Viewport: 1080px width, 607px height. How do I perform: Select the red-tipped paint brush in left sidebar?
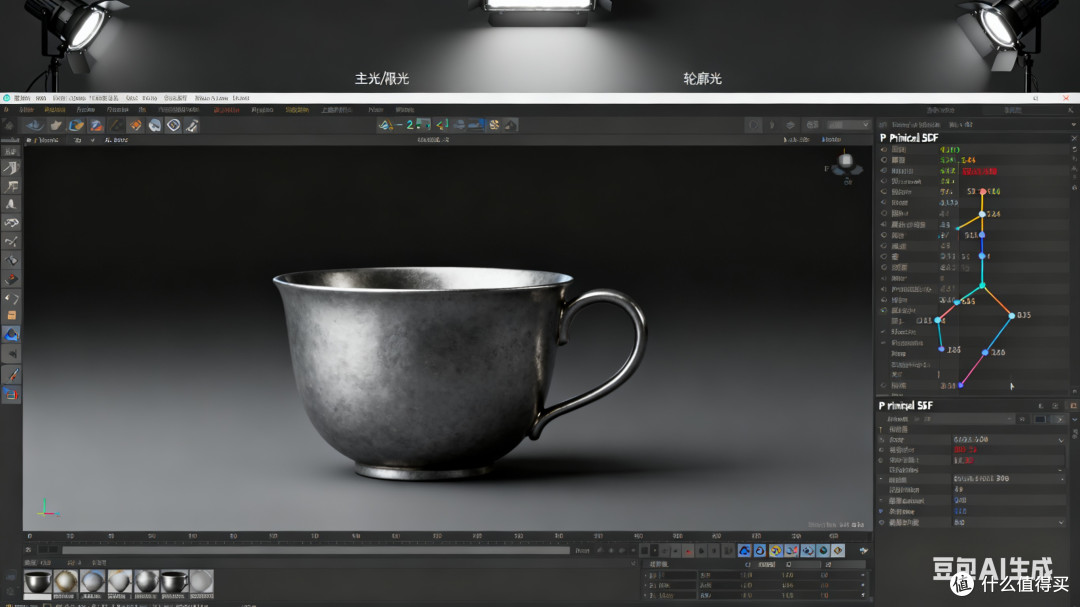(12, 375)
